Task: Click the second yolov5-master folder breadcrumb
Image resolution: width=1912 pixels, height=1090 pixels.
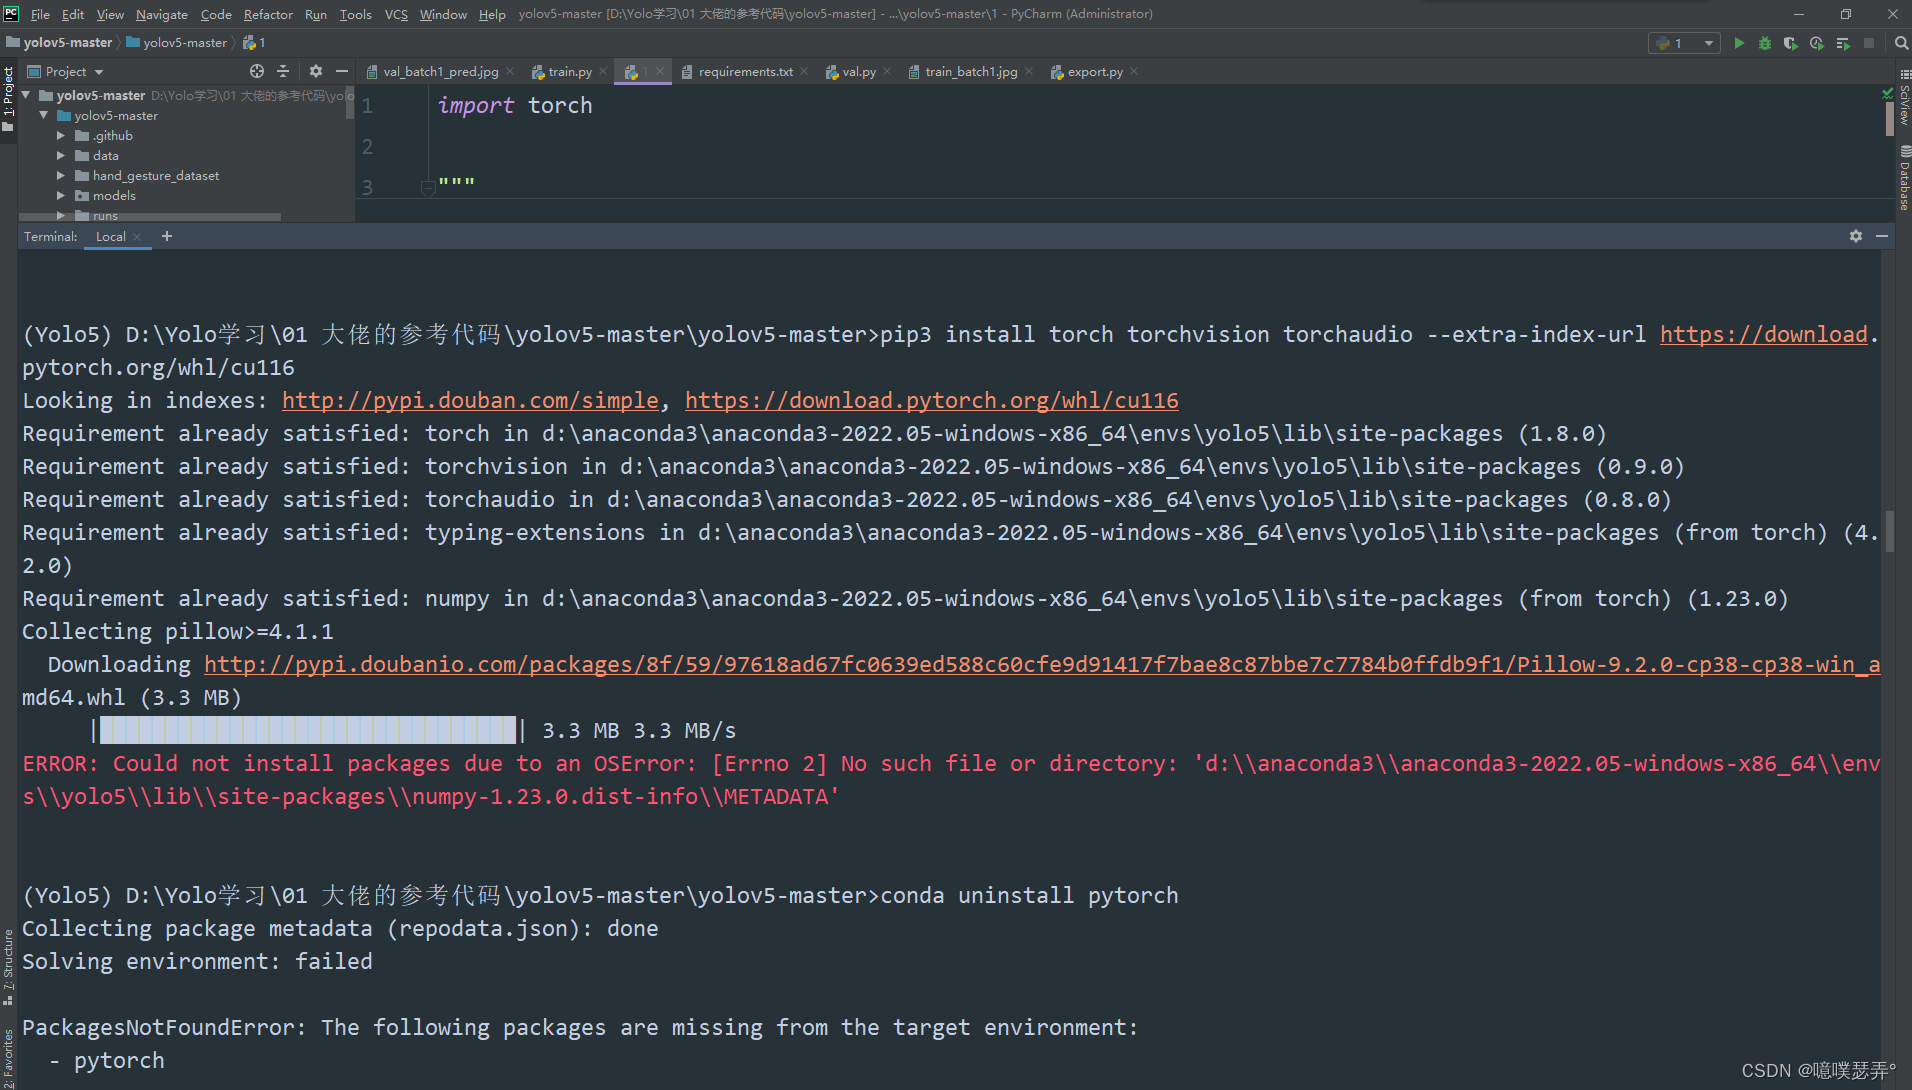Action: (177, 42)
